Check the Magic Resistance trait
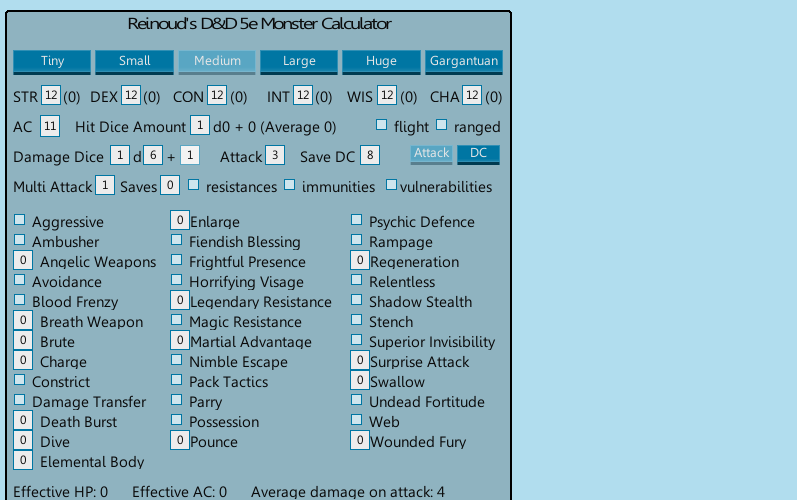This screenshot has height=500, width=797. pyautogui.click(x=176, y=320)
